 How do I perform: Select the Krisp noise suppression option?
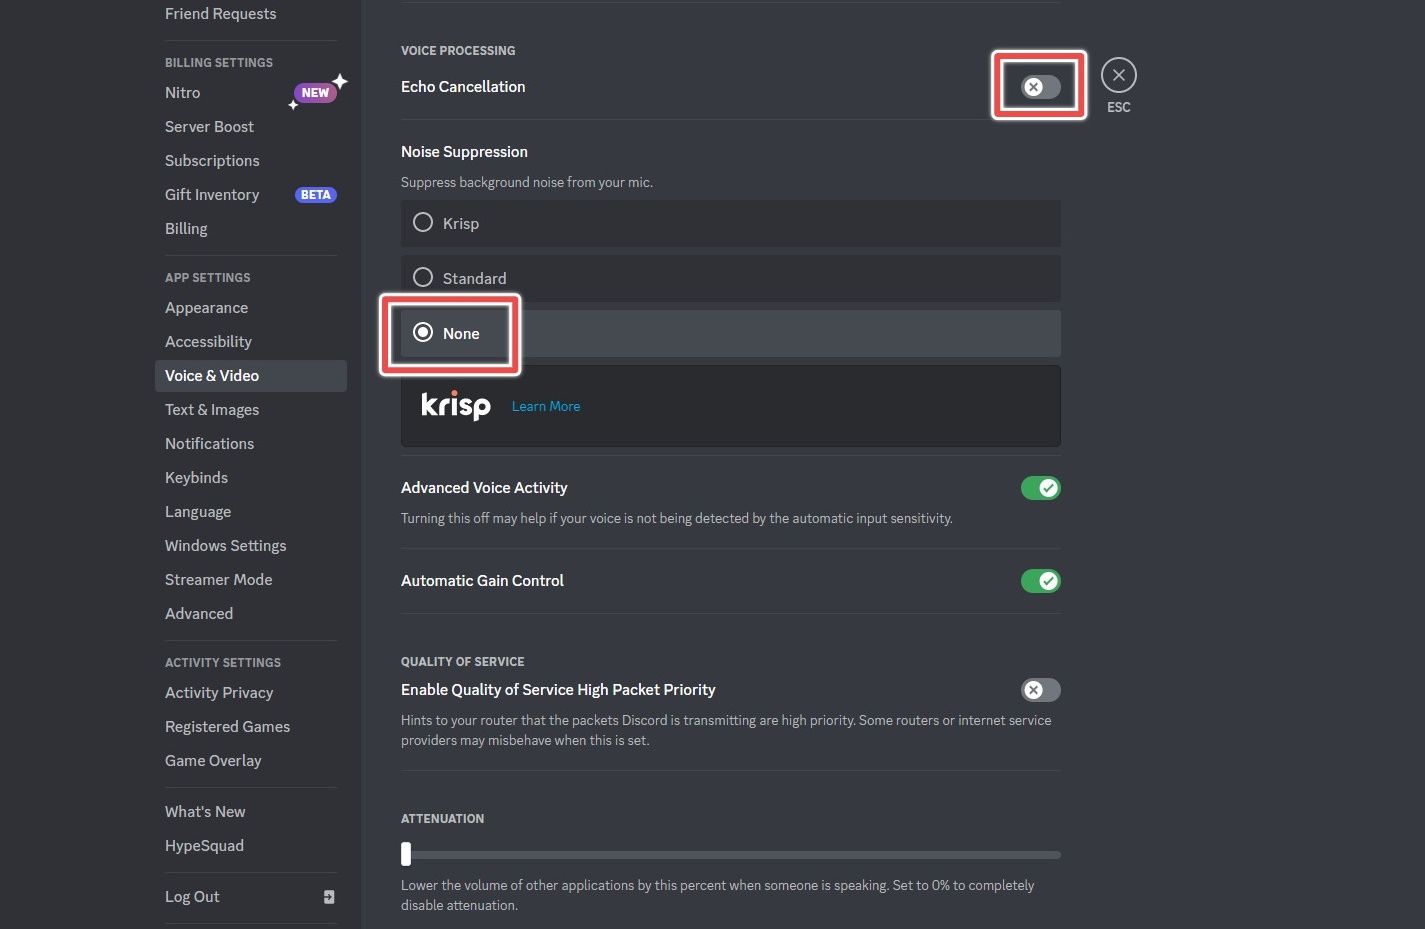click(x=731, y=223)
